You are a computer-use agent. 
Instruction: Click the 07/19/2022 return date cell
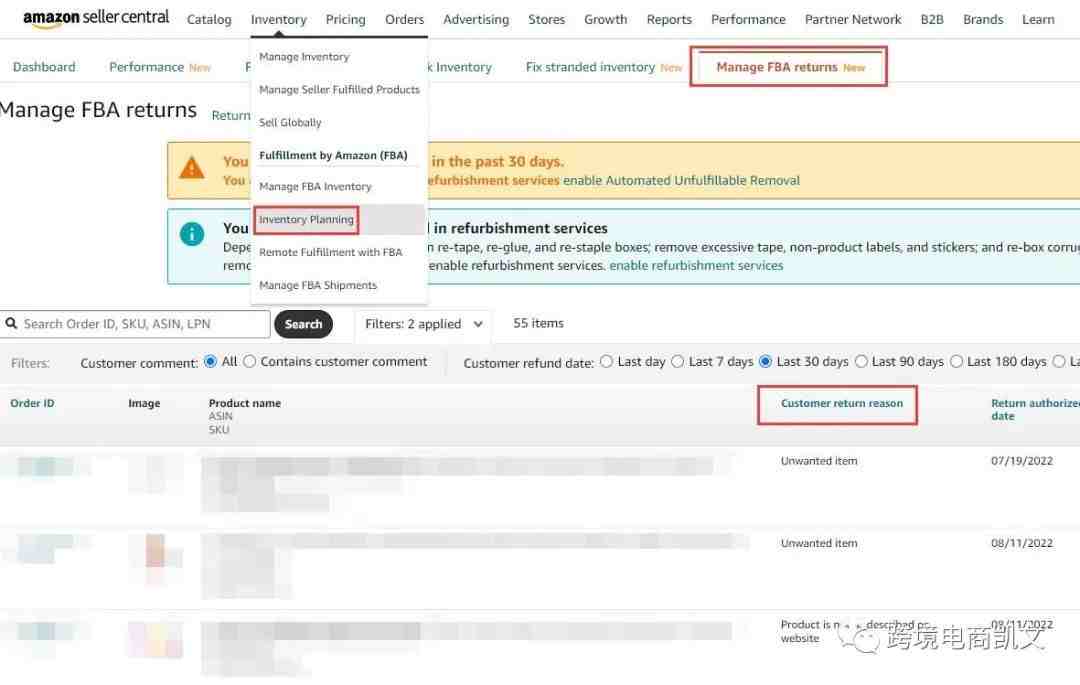click(x=1022, y=461)
